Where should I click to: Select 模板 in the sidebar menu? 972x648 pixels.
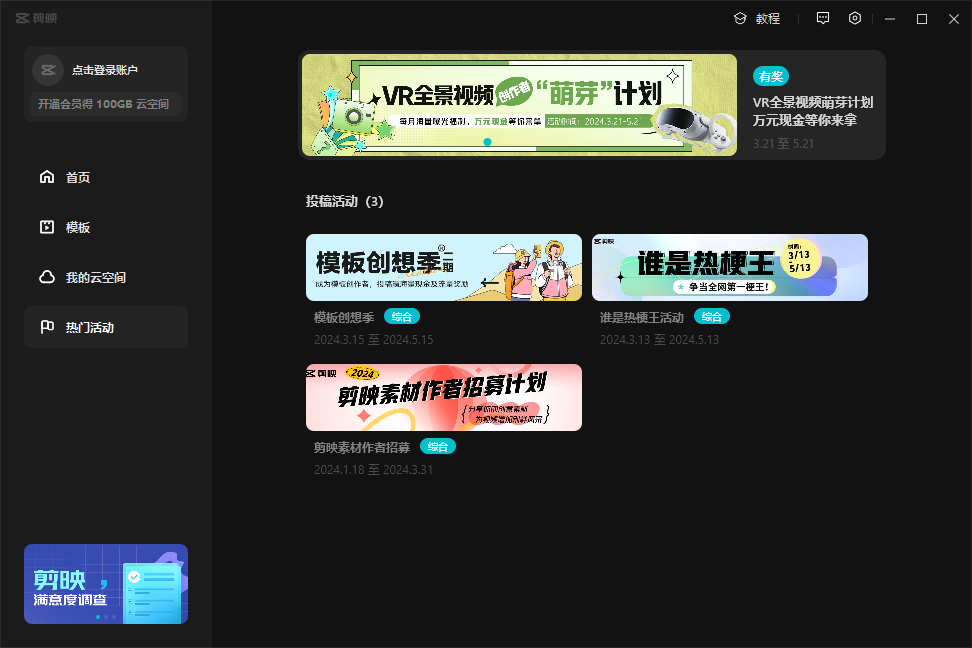[78, 227]
